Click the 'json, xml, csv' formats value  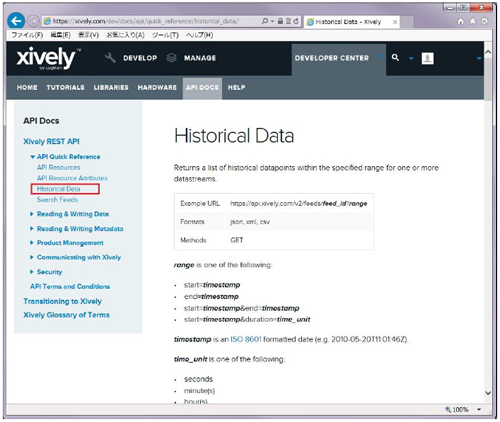[250, 222]
